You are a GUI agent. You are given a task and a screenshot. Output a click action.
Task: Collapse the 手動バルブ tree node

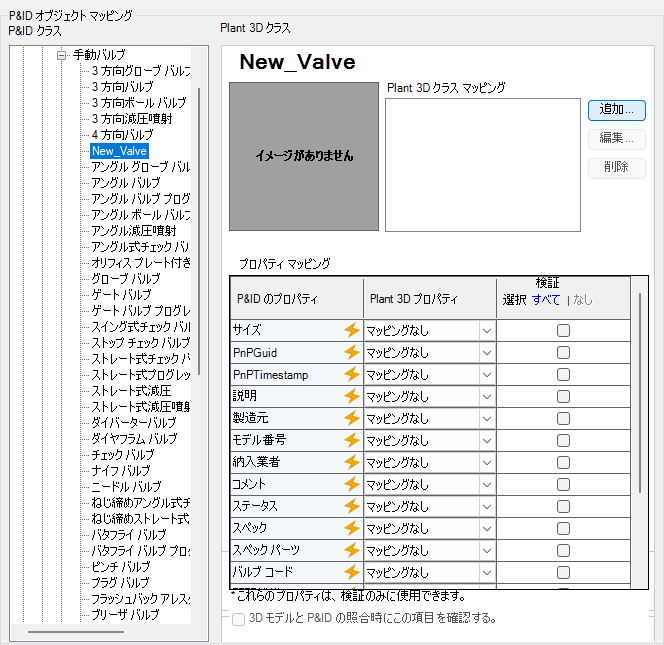point(61,55)
